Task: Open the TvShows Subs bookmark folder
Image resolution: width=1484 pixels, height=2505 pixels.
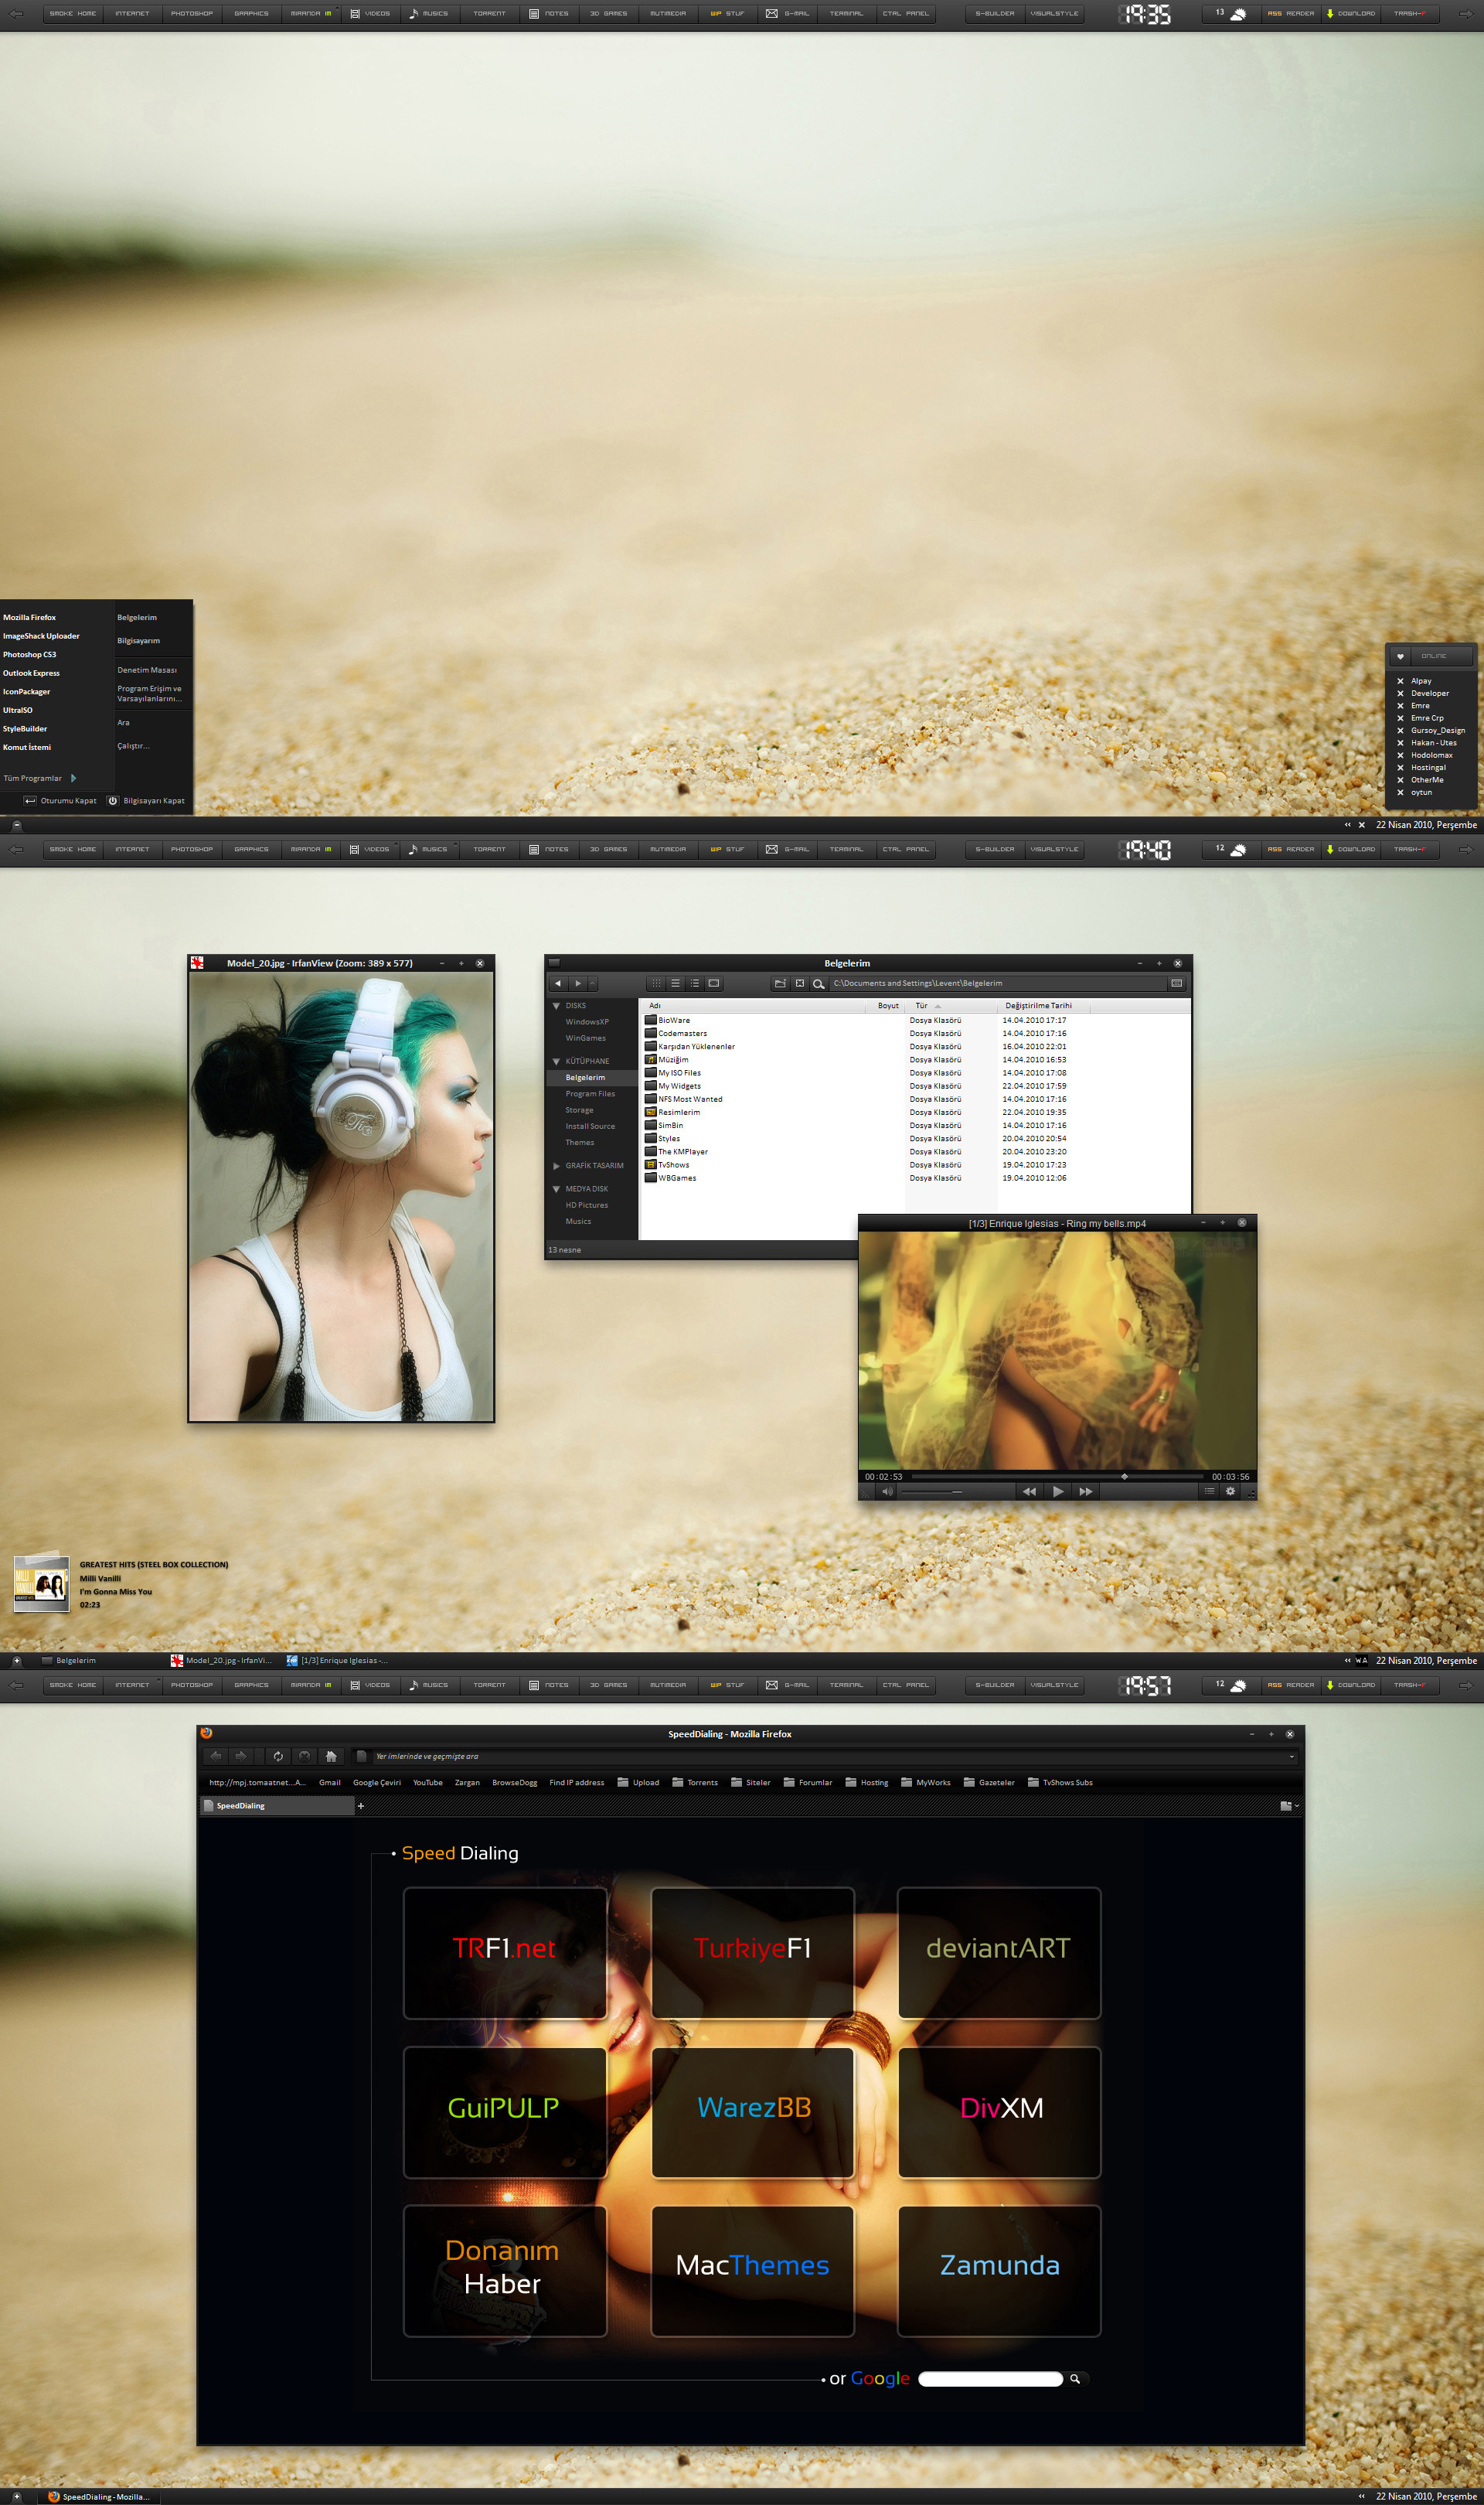Action: pyautogui.click(x=1060, y=1782)
